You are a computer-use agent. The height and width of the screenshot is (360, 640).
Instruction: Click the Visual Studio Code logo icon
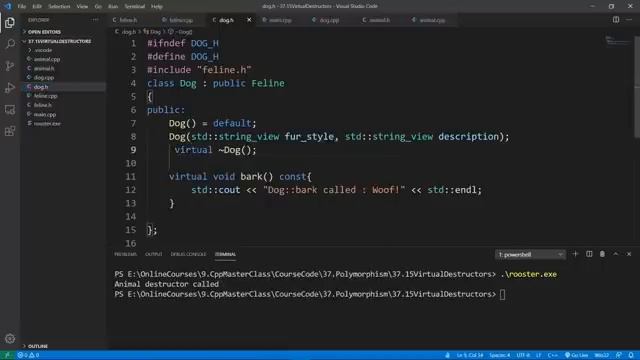[8, 6]
